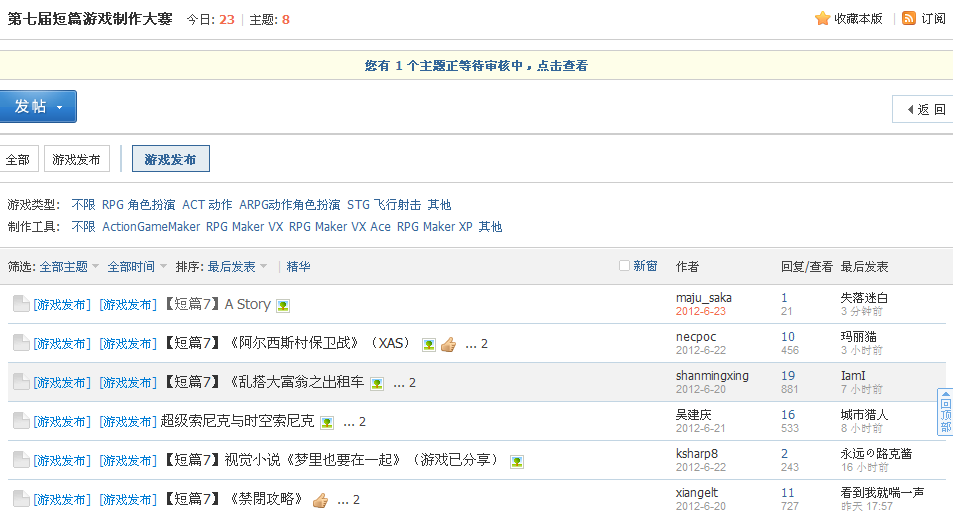Switch to the 全部 category tab

[x=18, y=159]
